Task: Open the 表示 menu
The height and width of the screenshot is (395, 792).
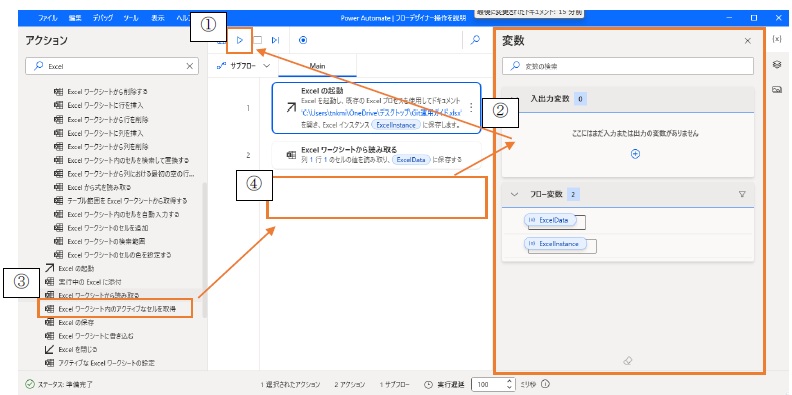Action: [x=158, y=18]
